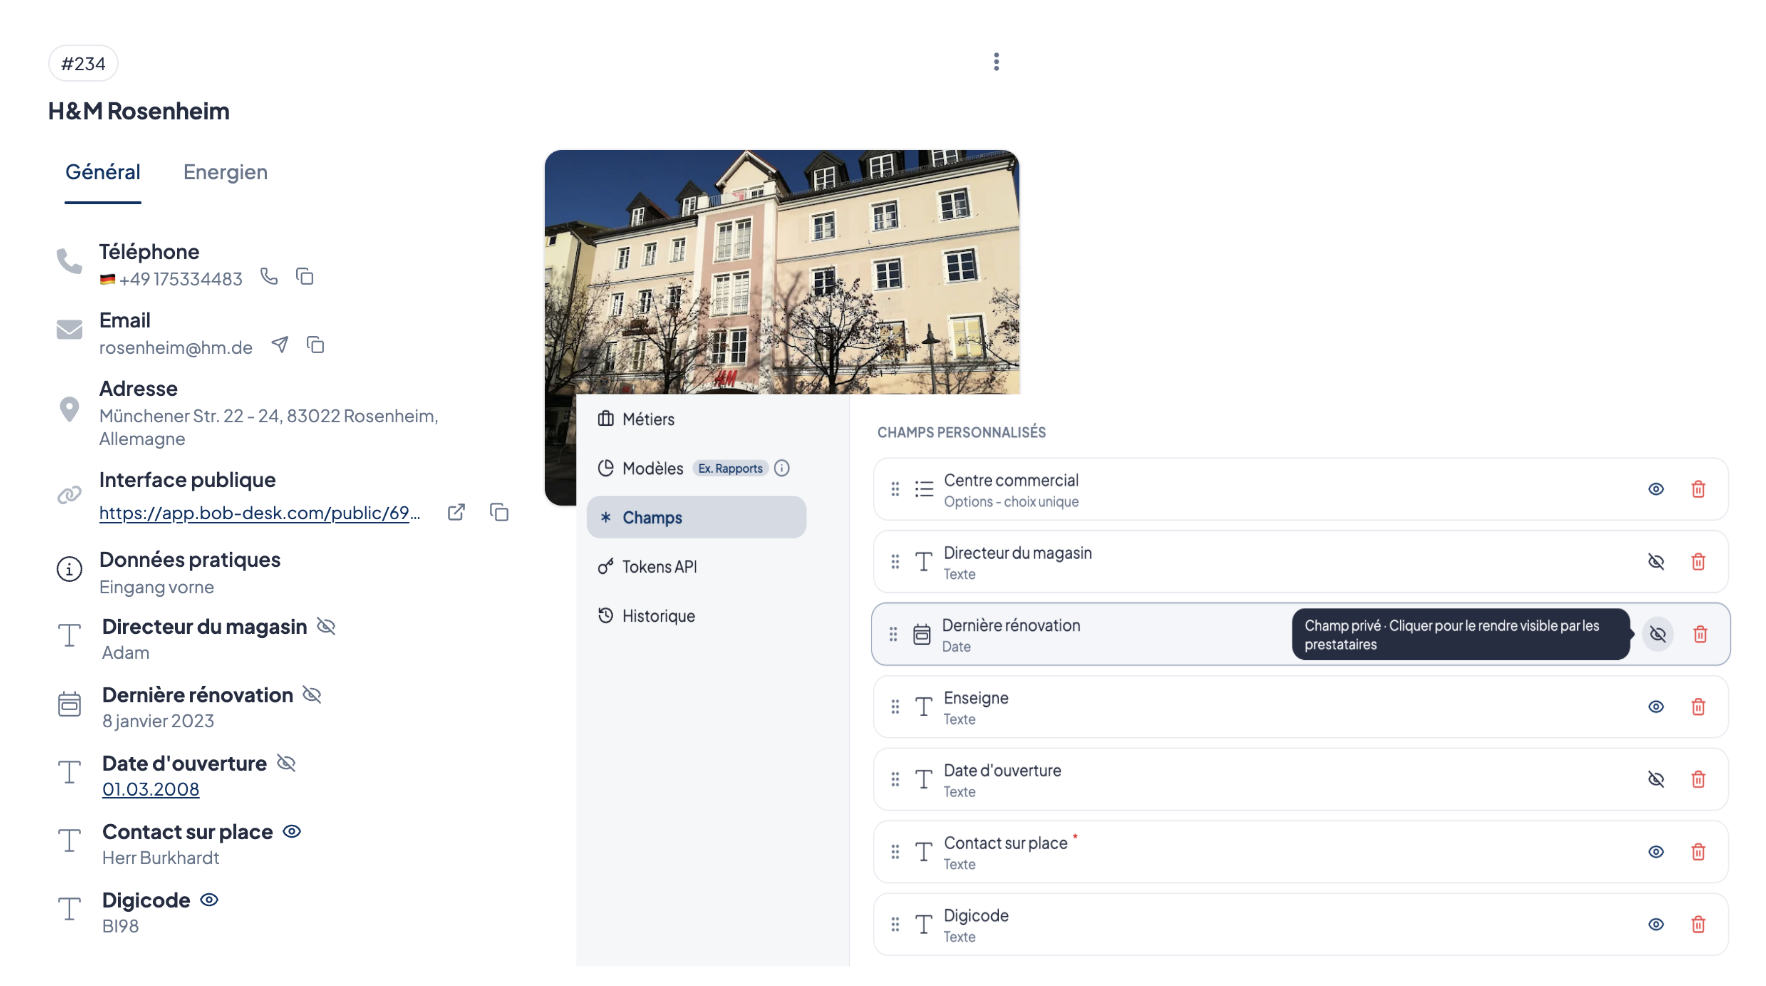Copy the email address rosenheim@hm.de
The image size is (1766, 986).
pos(316,345)
